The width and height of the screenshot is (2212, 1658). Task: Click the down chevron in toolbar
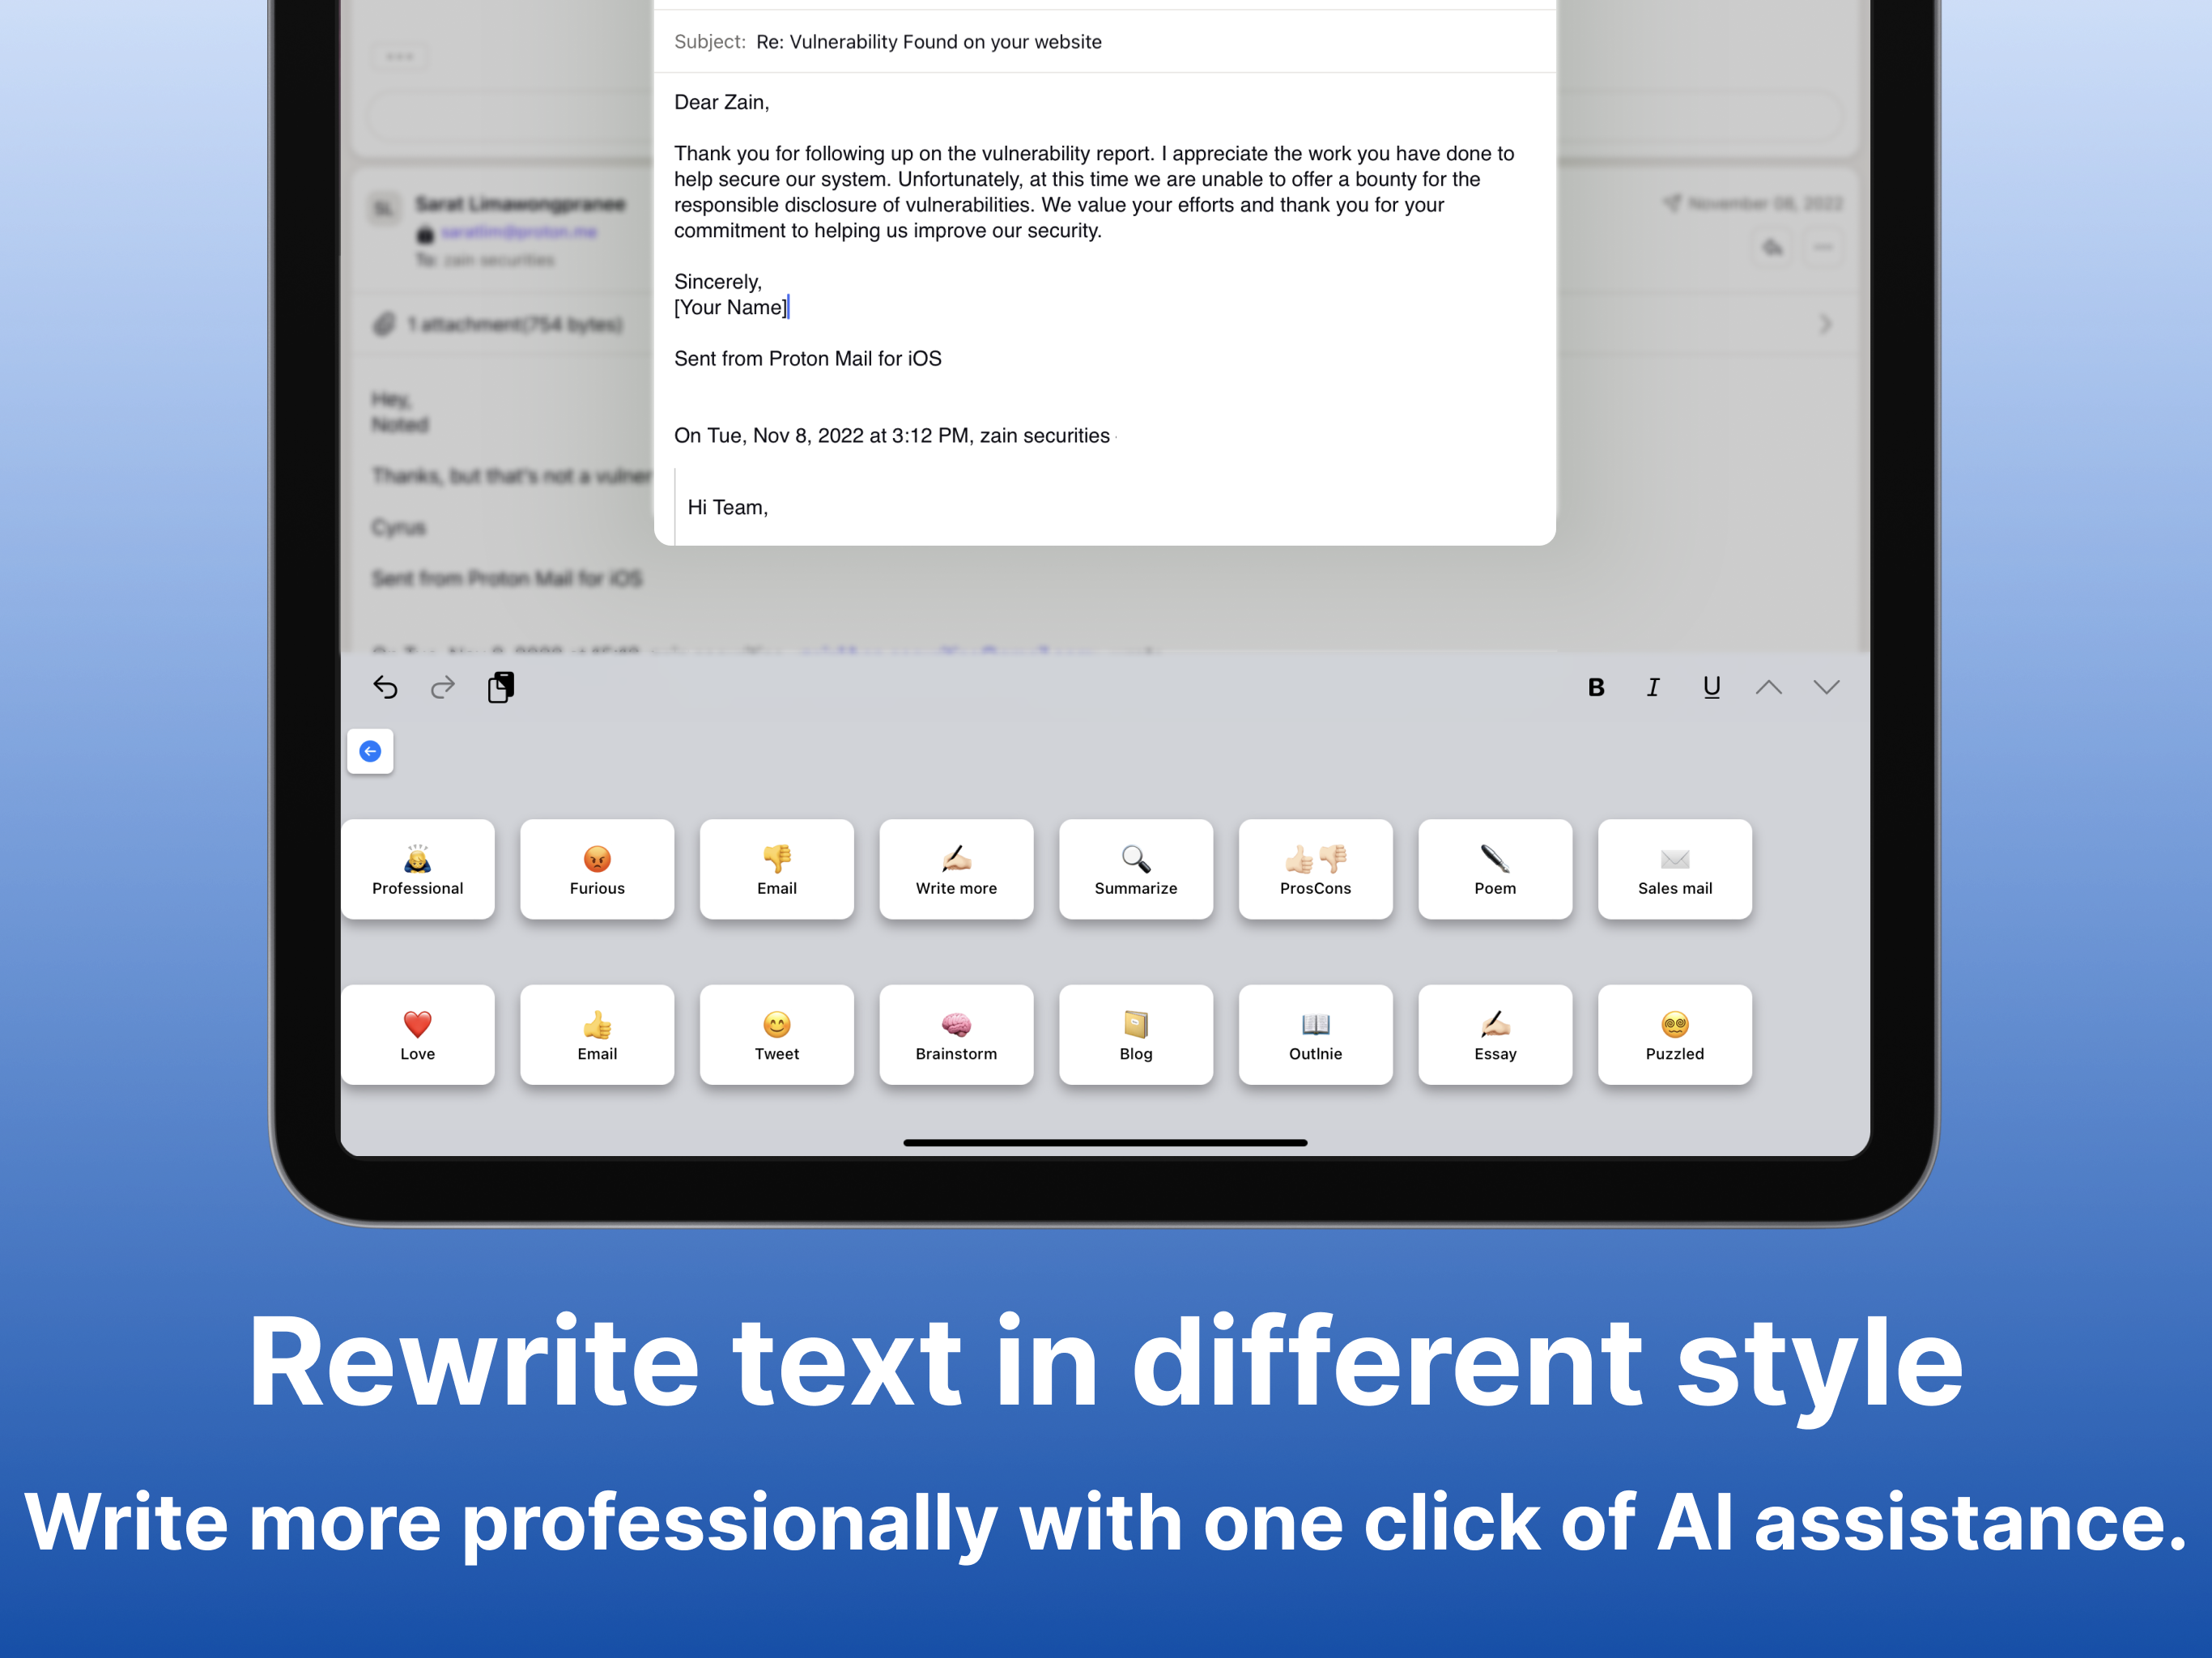click(1826, 688)
